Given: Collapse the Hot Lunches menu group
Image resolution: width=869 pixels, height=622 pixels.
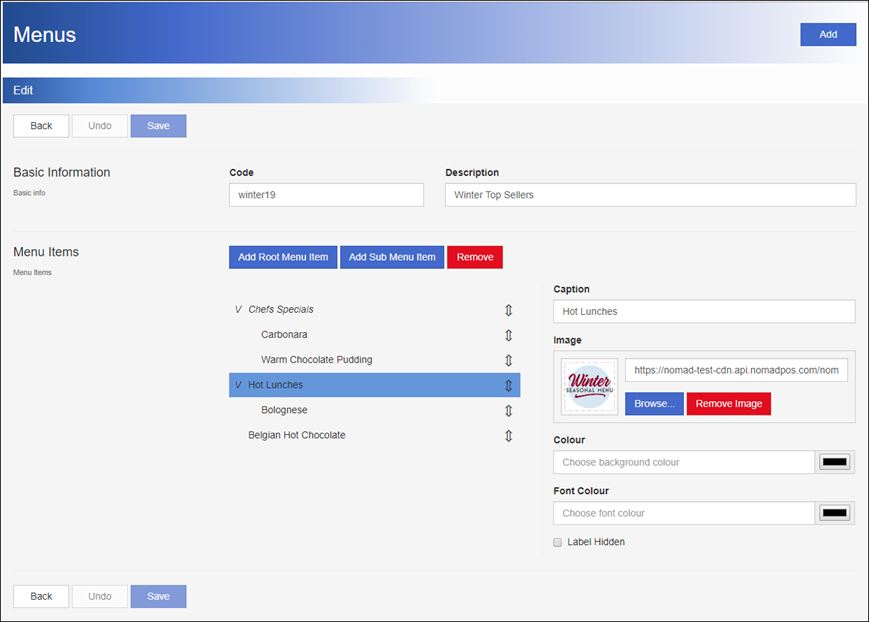Looking at the screenshot, I should pyautogui.click(x=241, y=384).
